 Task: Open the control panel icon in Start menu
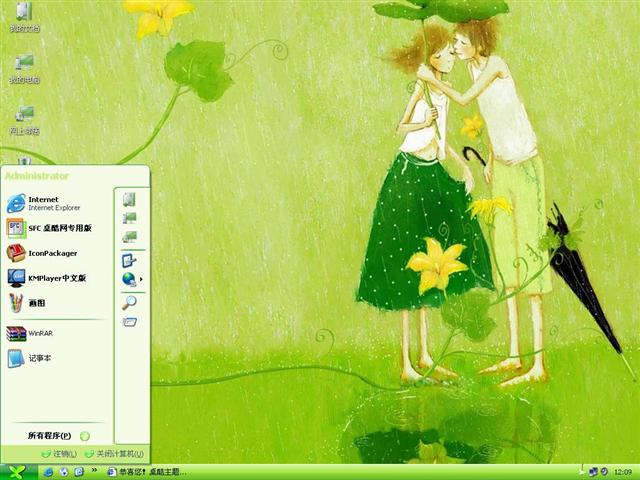pos(129,260)
